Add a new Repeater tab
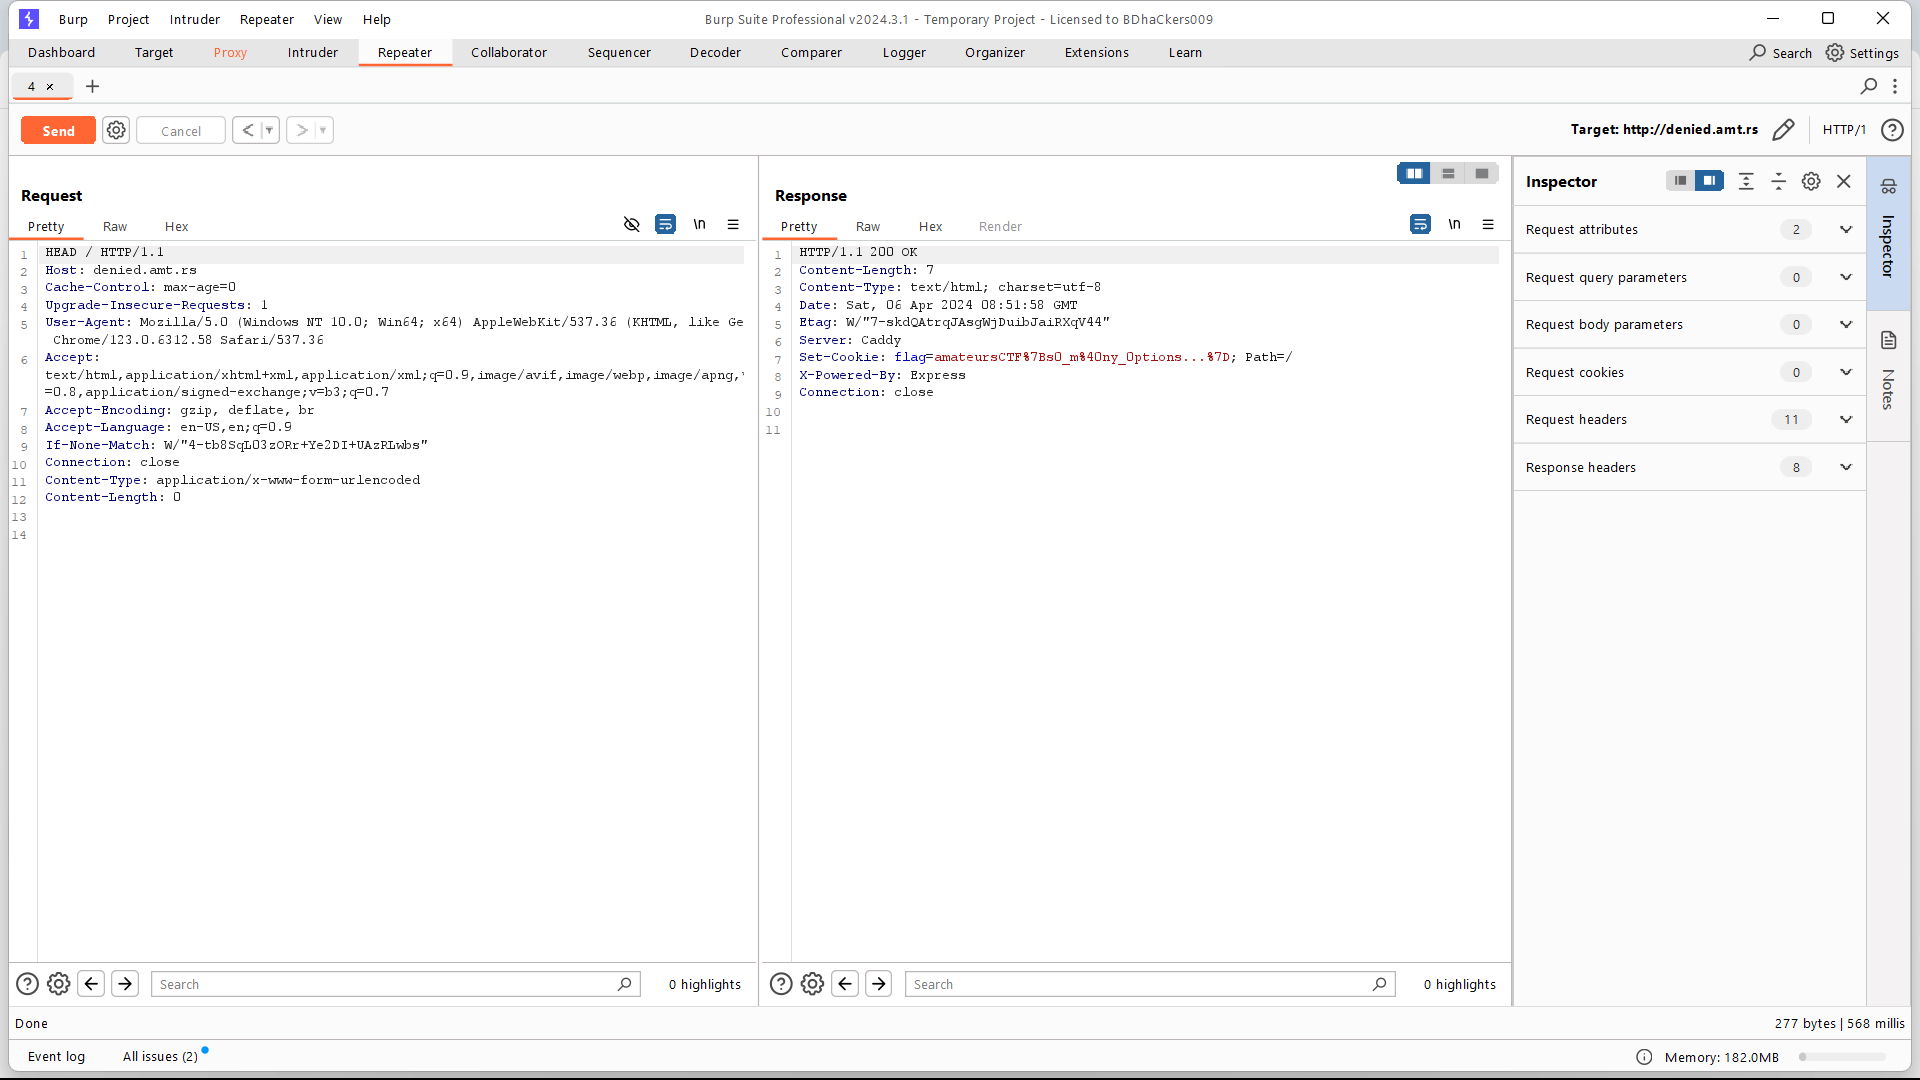This screenshot has height=1080, width=1920. (x=92, y=87)
